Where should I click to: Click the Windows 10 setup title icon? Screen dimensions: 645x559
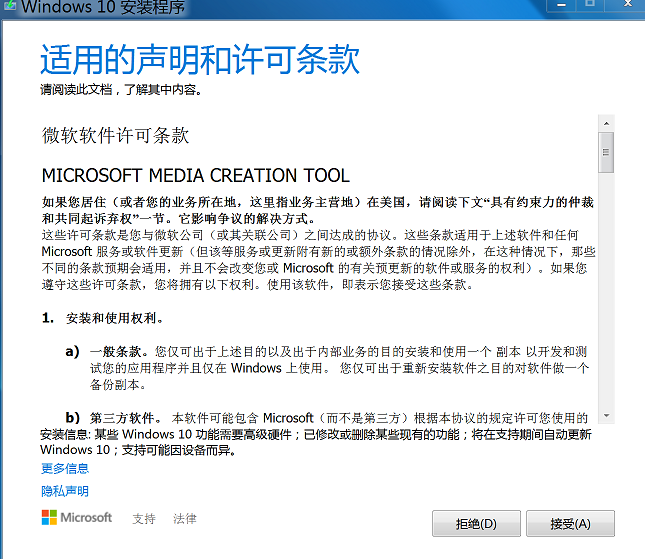(9, 5)
